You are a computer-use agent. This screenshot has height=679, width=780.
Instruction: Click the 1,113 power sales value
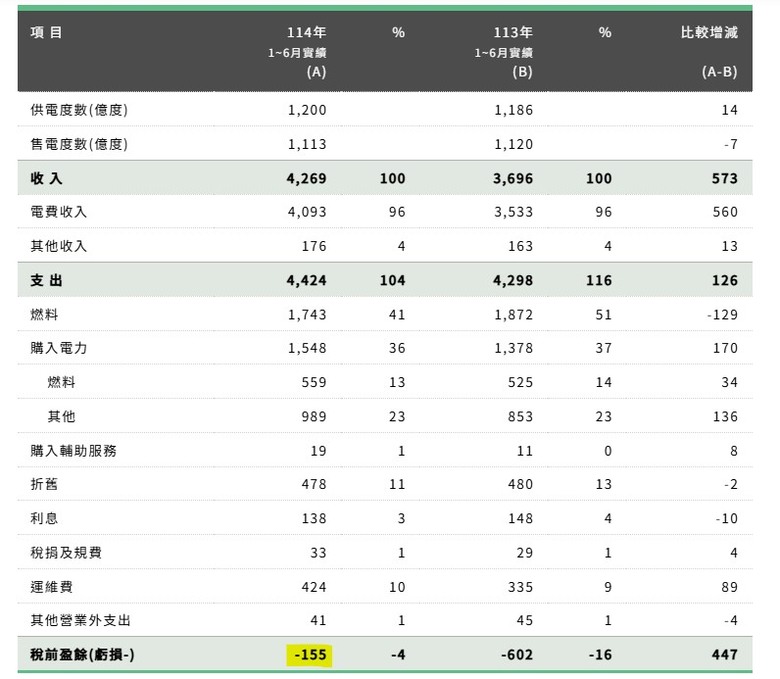point(307,145)
